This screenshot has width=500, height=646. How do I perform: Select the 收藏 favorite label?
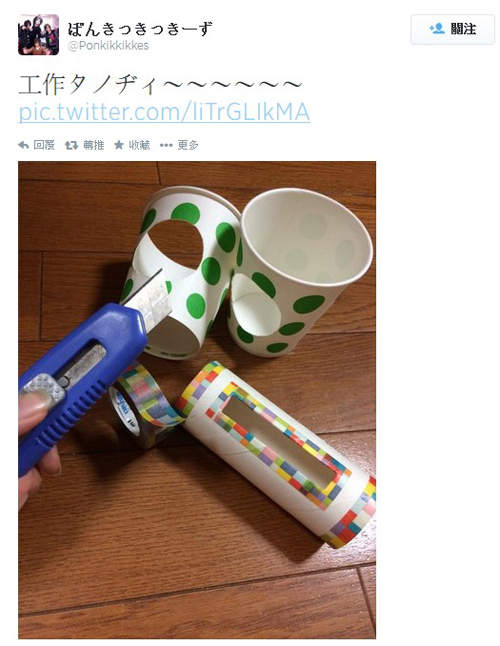139,145
